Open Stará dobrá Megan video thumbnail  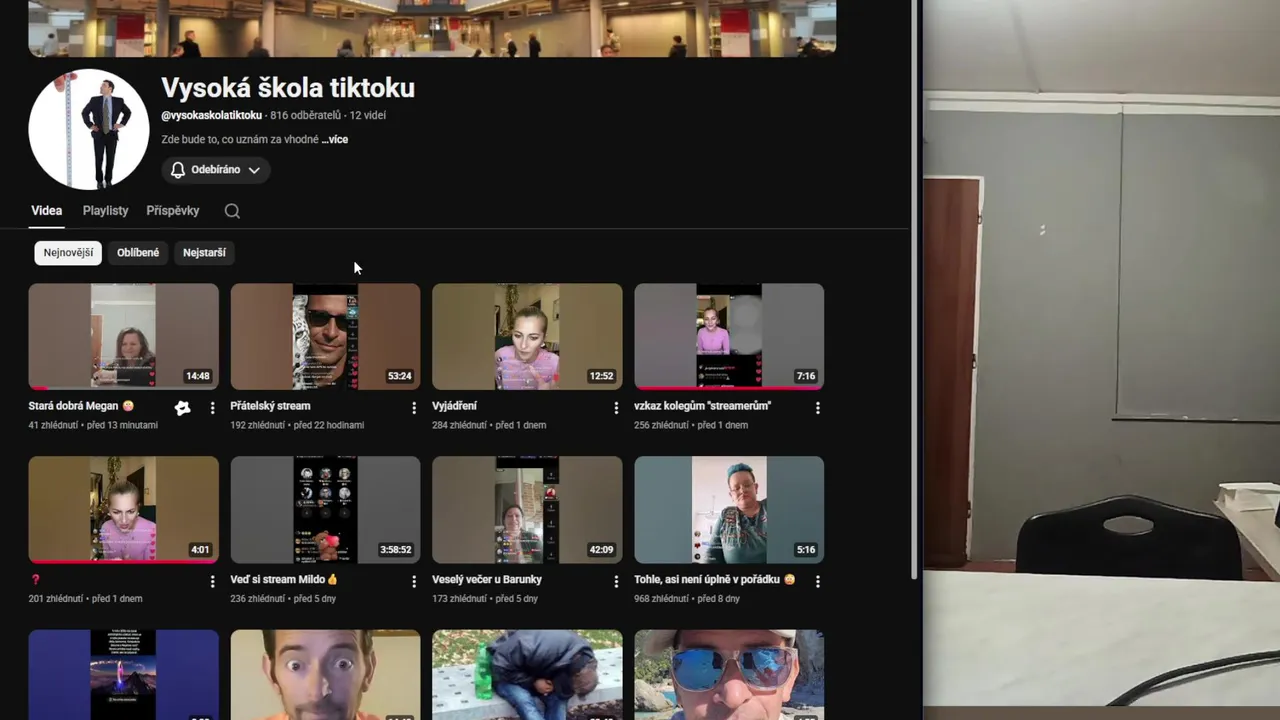click(x=123, y=336)
